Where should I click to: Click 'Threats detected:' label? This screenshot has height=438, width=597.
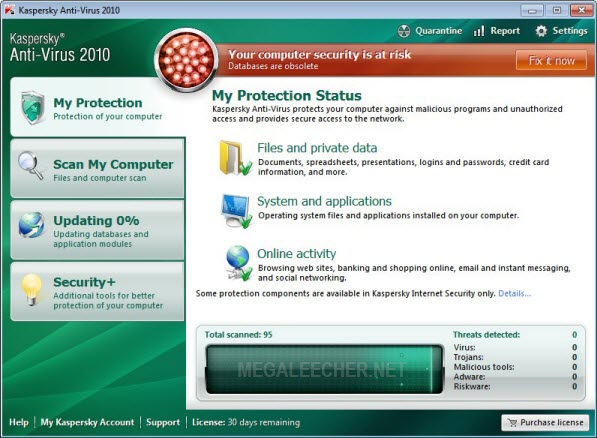coord(486,335)
